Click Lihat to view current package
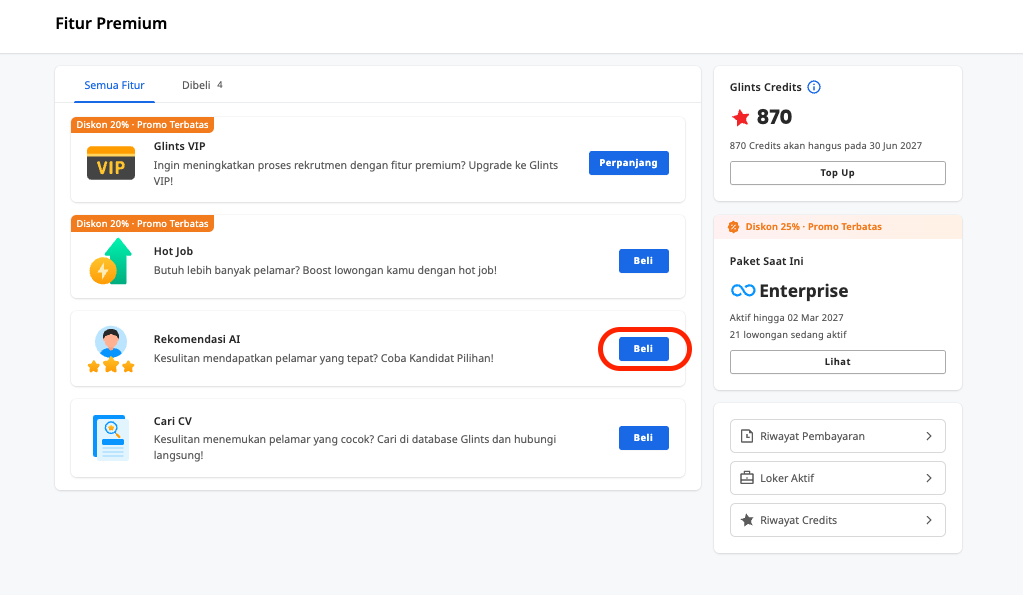 837,361
